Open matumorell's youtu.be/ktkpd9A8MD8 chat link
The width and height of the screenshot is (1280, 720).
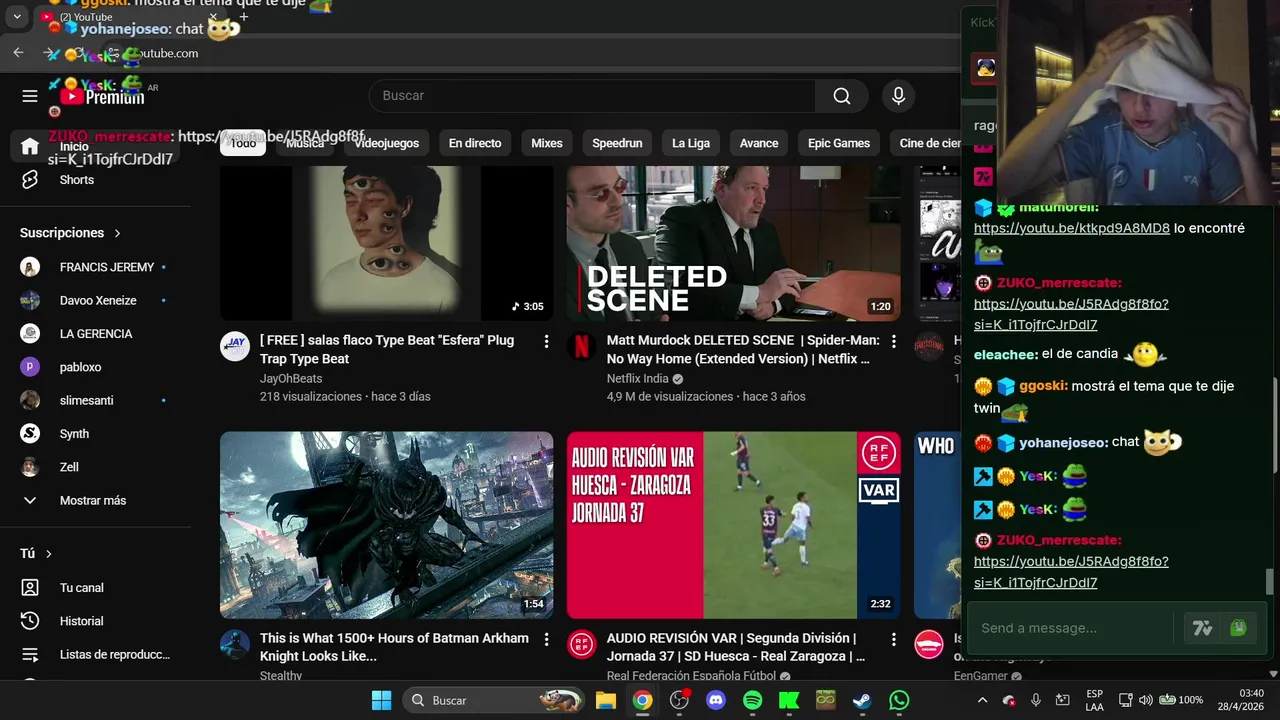pos(1072,228)
